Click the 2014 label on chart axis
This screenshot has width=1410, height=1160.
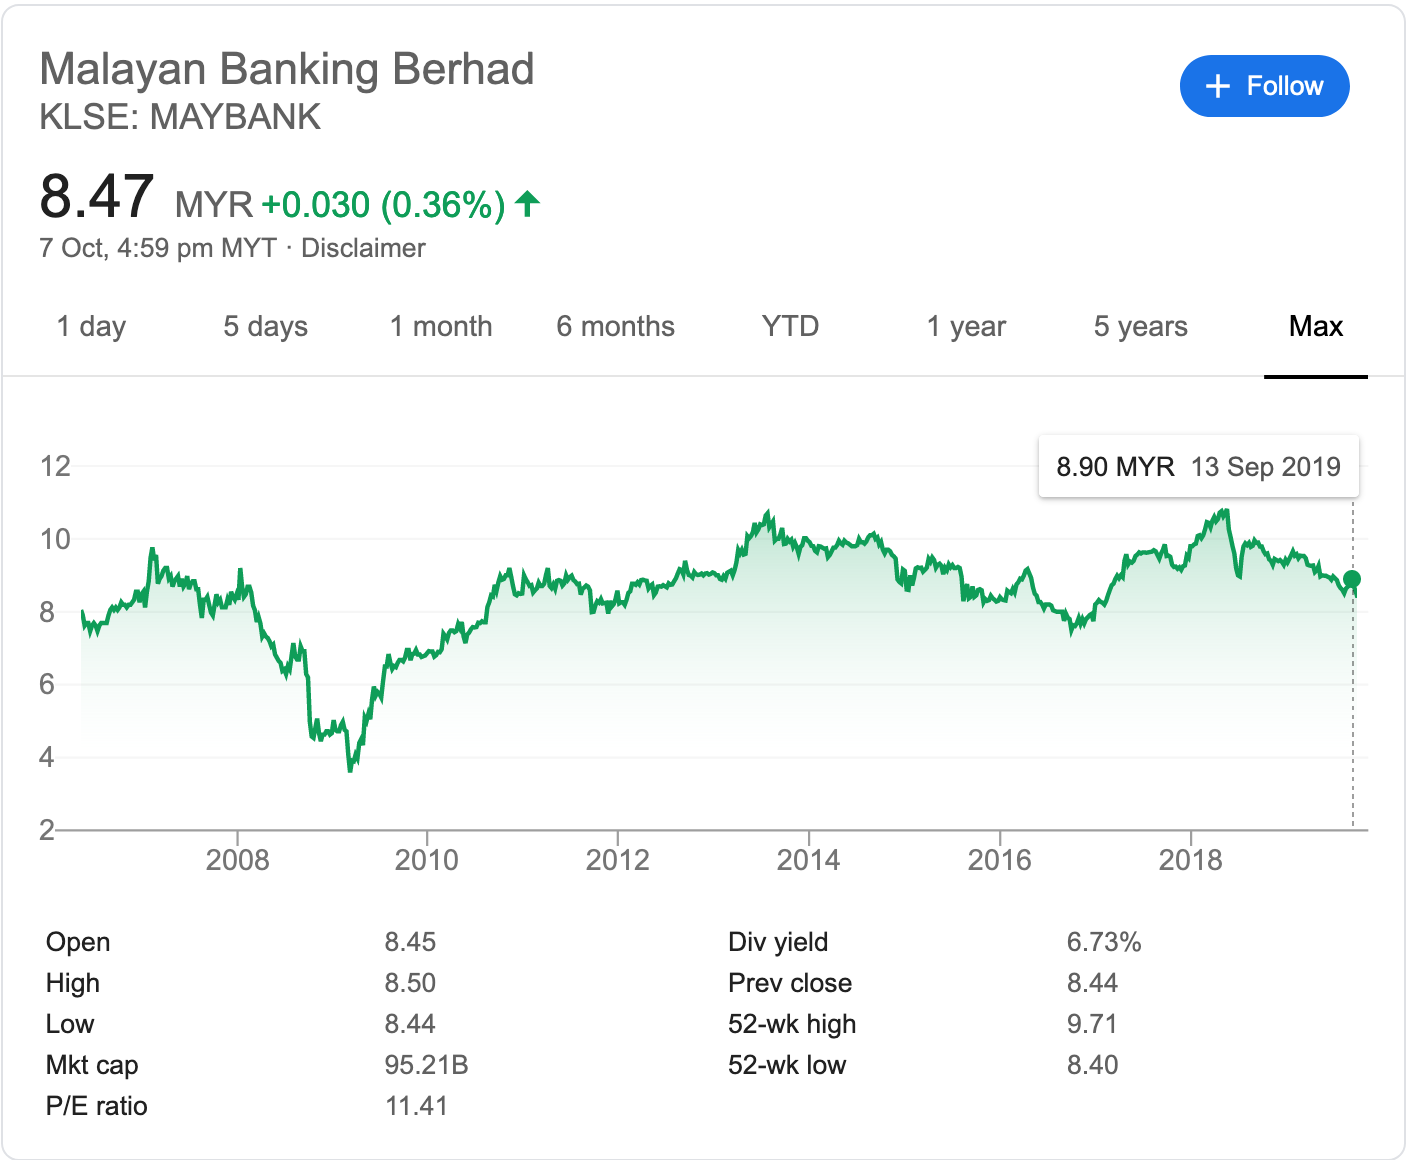[x=808, y=860]
